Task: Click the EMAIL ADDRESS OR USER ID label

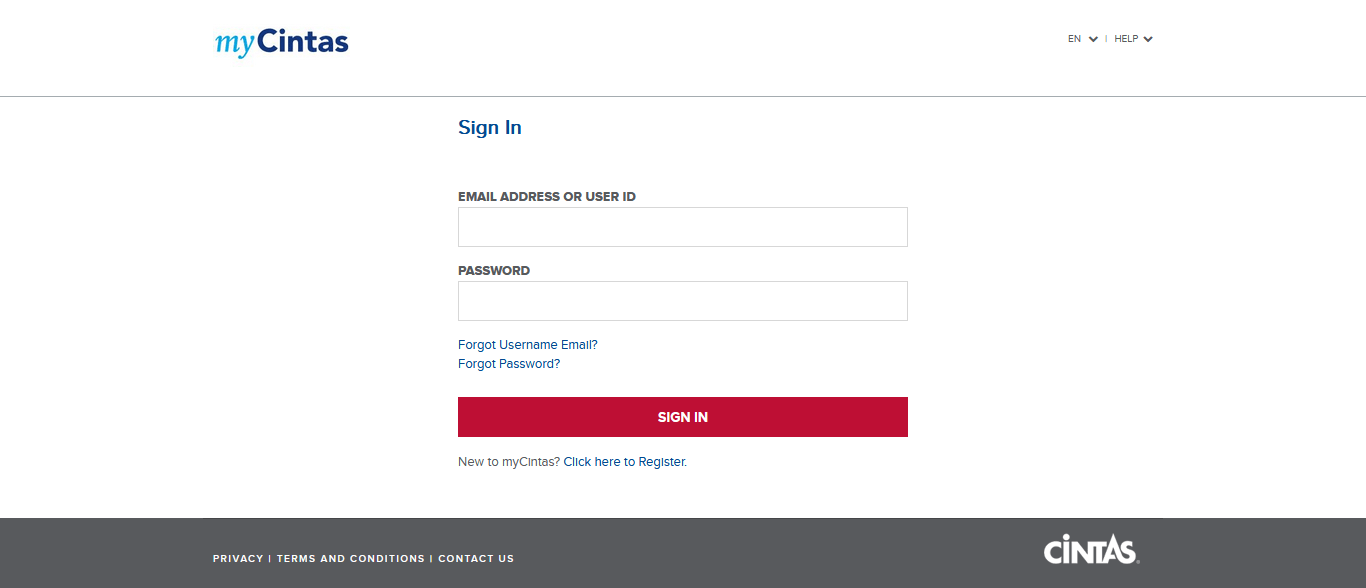Action: (x=547, y=197)
